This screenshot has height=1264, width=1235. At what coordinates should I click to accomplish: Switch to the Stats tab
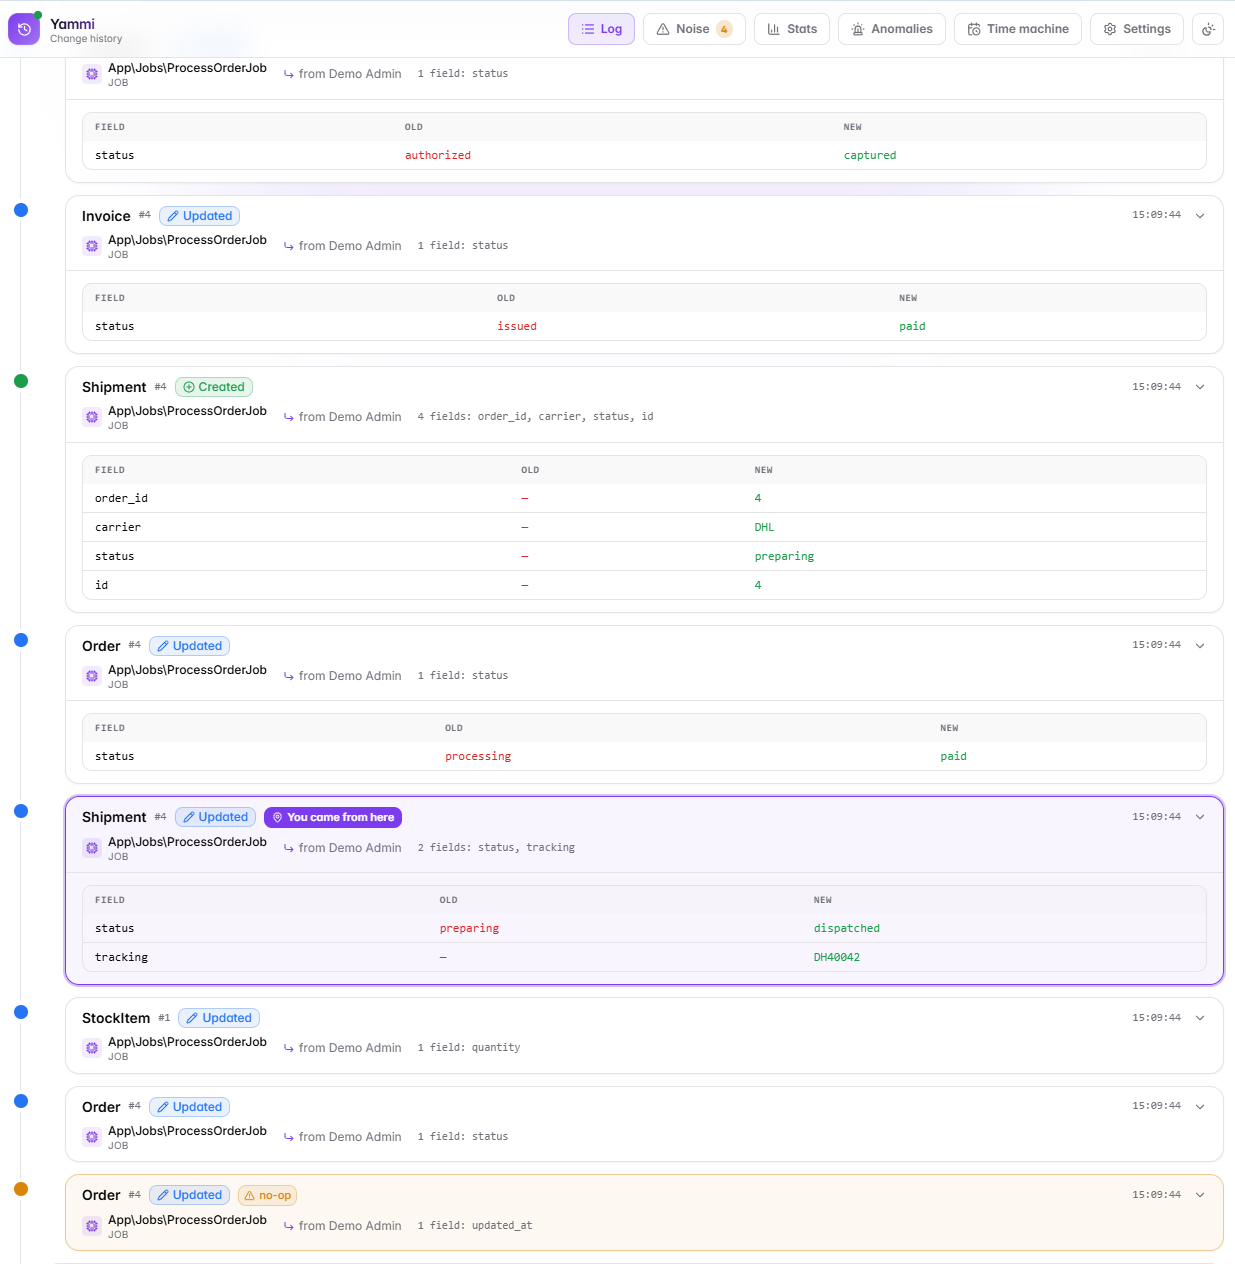792,29
